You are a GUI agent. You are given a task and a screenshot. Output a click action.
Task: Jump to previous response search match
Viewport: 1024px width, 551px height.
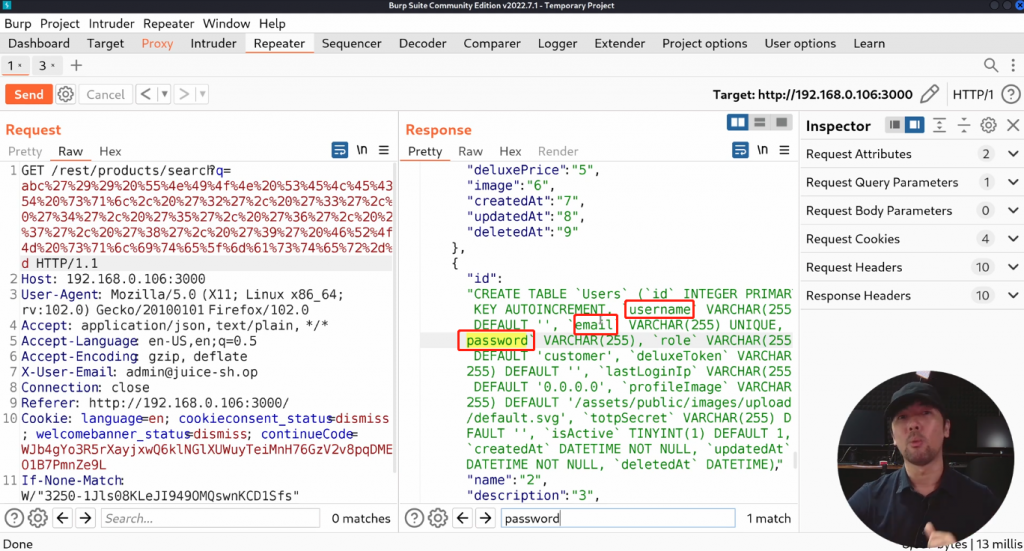click(x=462, y=518)
